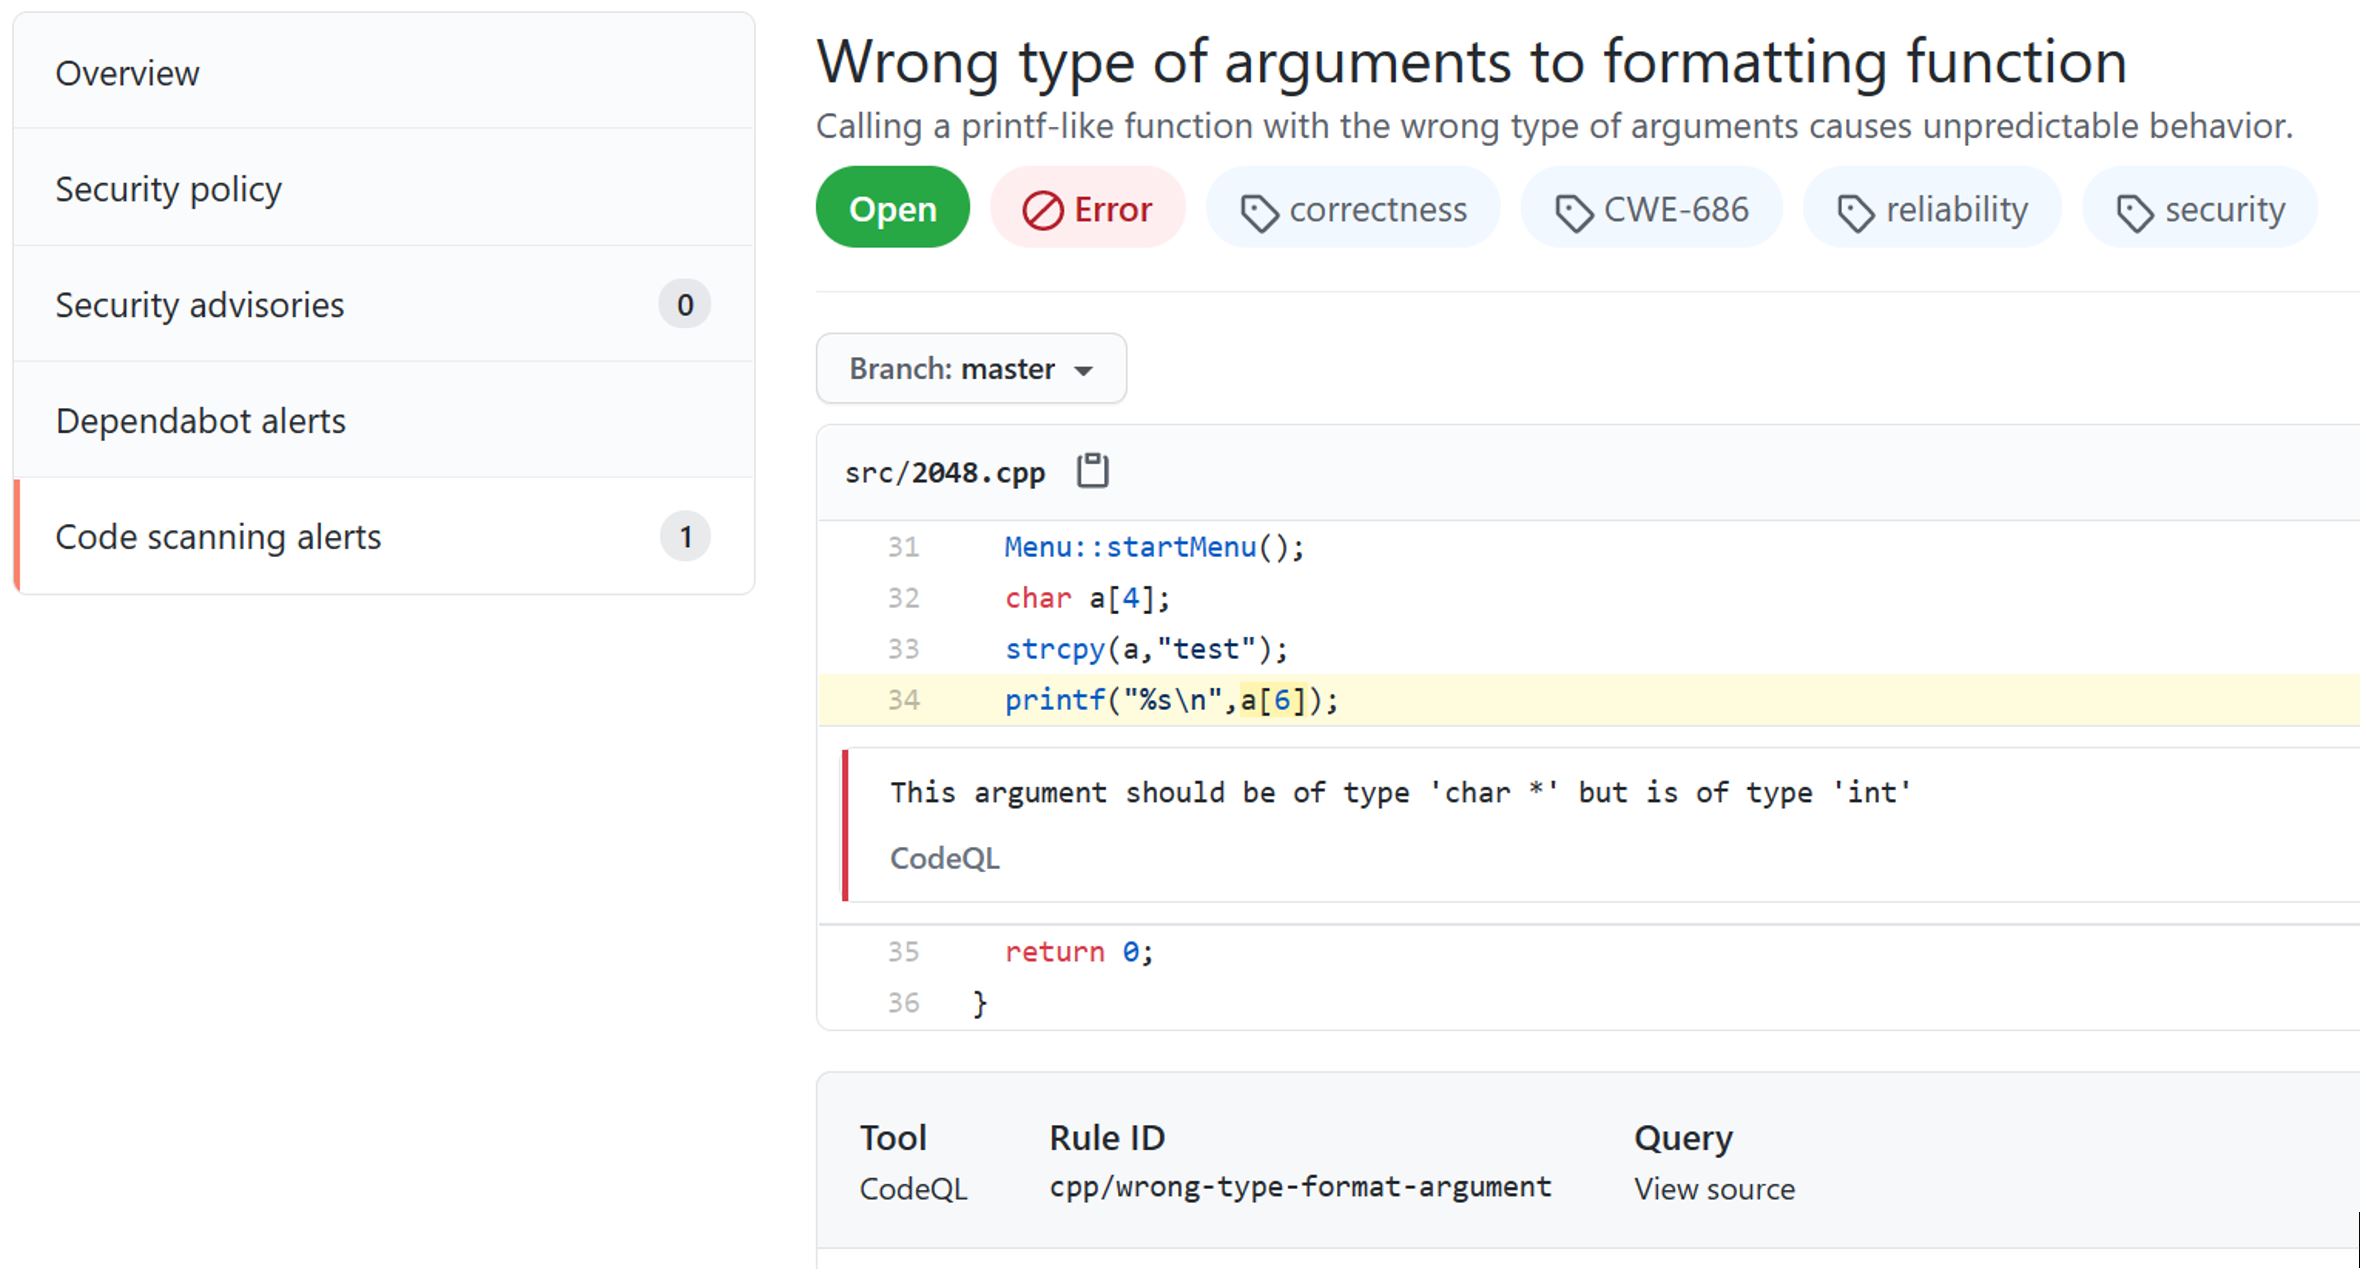
Task: Open View source under Query
Action: tap(1713, 1188)
